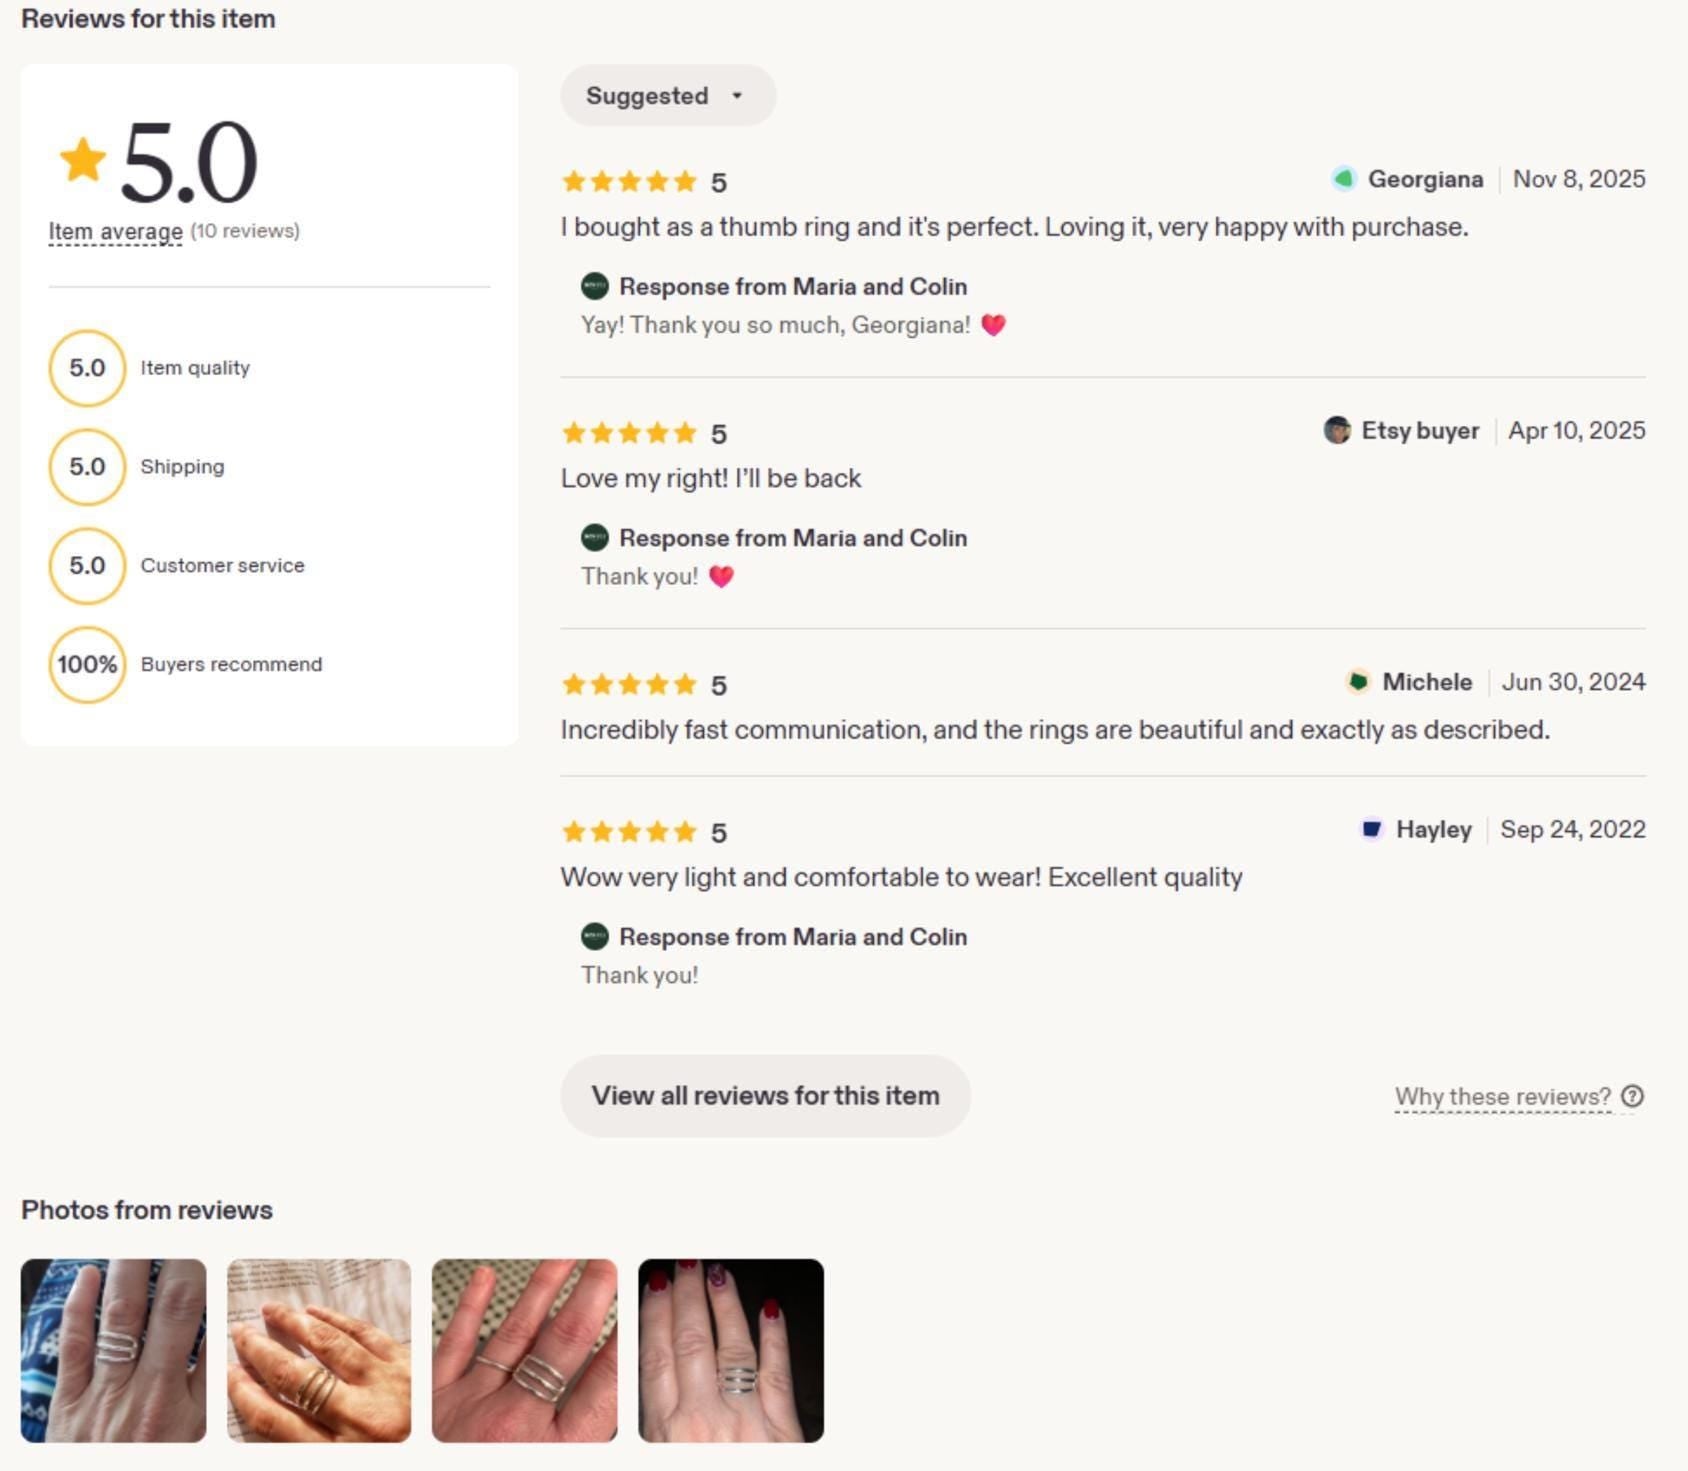This screenshot has width=1688, height=1471.
Task: Click the Etsy buyer avatar icon
Action: 1337,430
